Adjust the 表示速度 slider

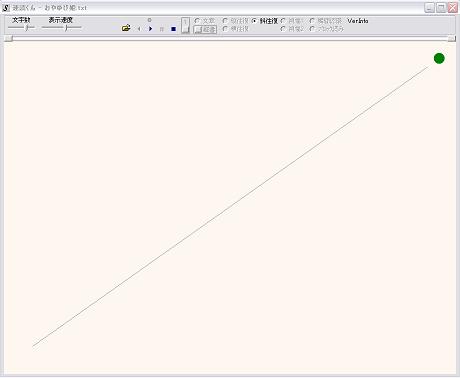(x=62, y=28)
